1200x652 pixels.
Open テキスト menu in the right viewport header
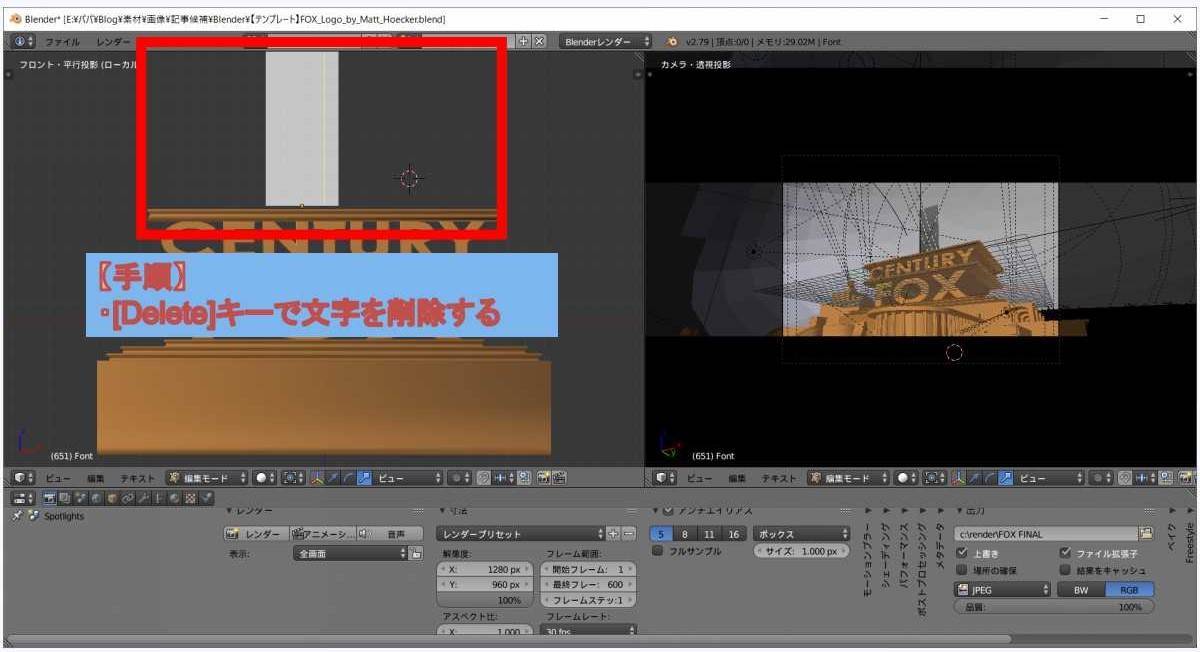pyautogui.click(x=779, y=478)
